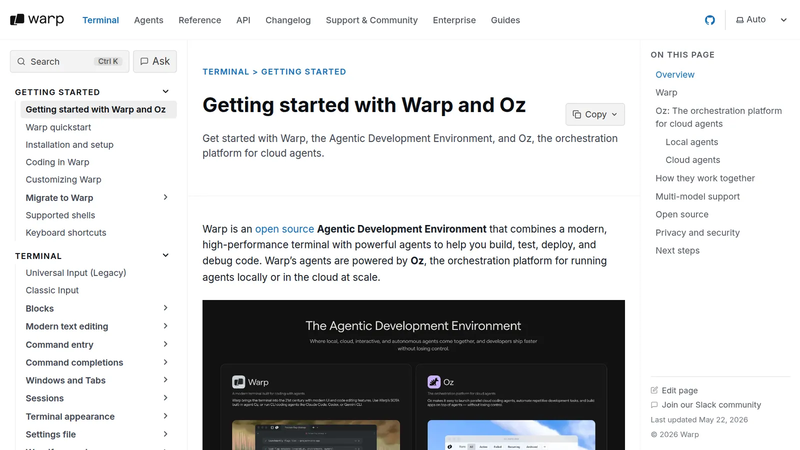800x450 pixels.
Task: Click the Ask chat bubble icon
Action: tap(144, 61)
